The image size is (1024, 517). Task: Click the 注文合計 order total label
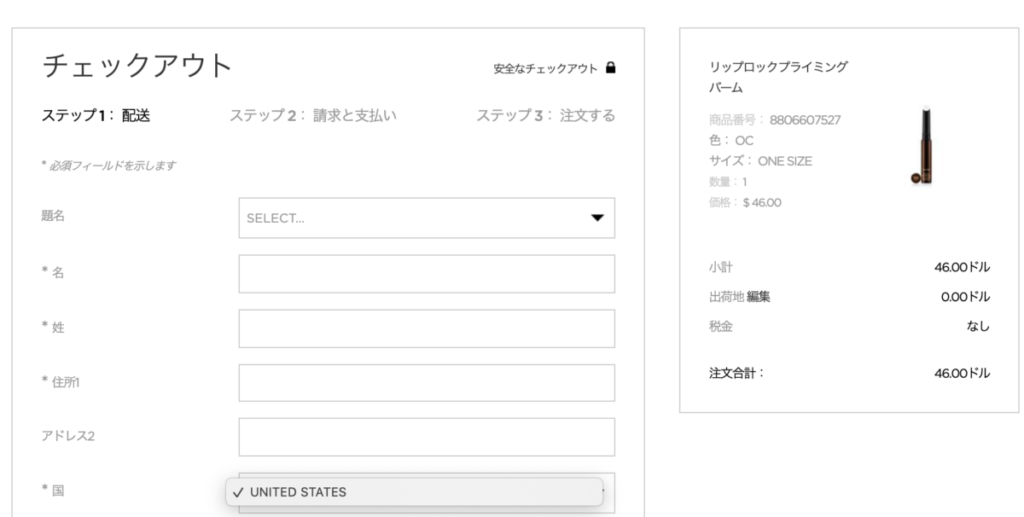(736, 373)
